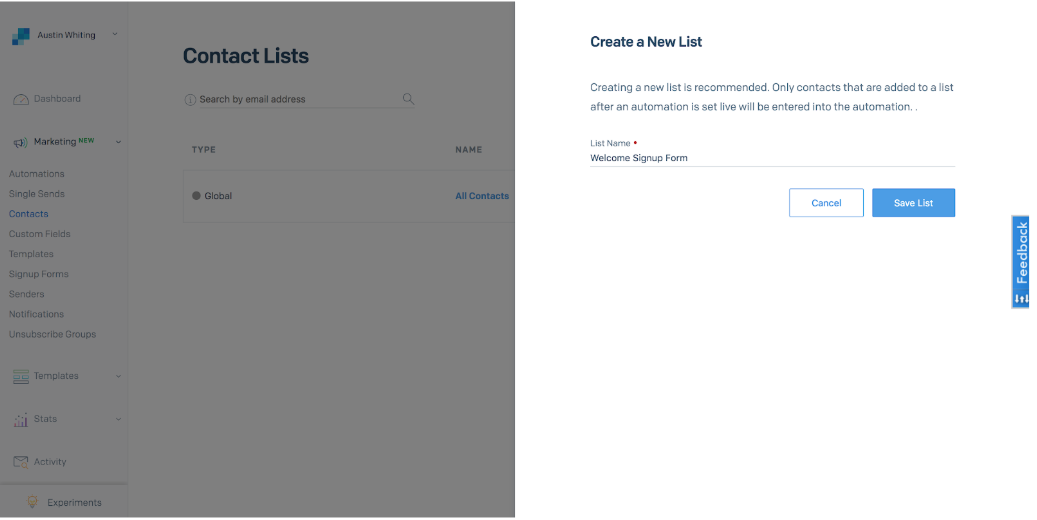Click the List Name input field

(772, 158)
